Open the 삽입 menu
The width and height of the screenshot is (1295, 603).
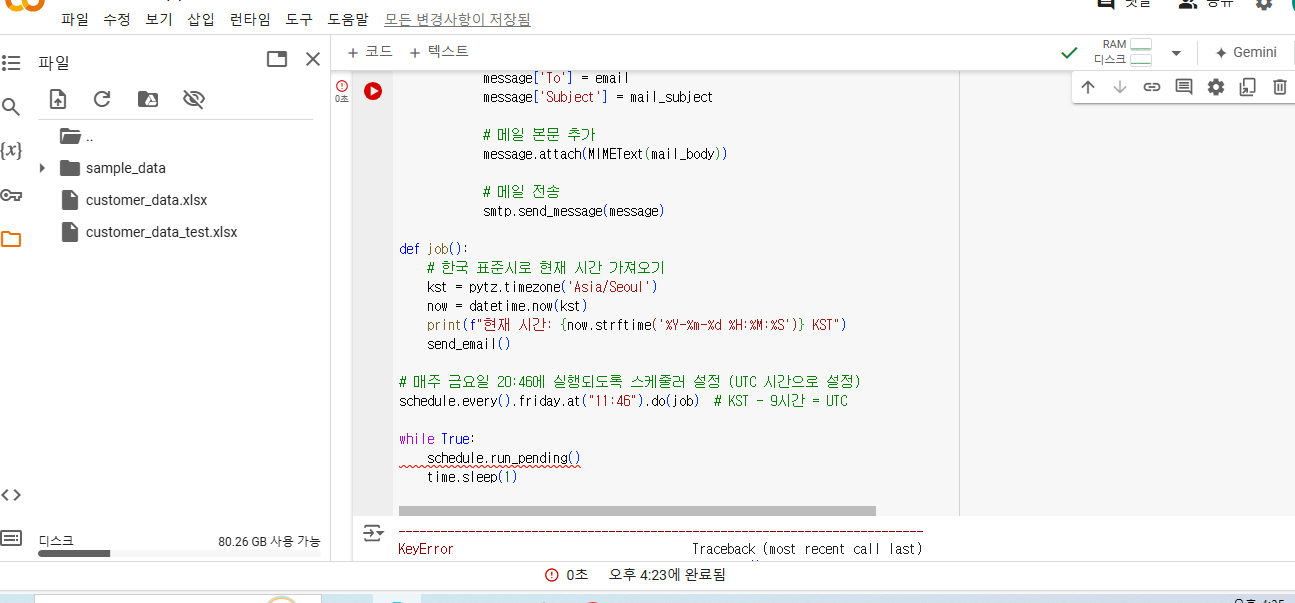pyautogui.click(x=201, y=19)
